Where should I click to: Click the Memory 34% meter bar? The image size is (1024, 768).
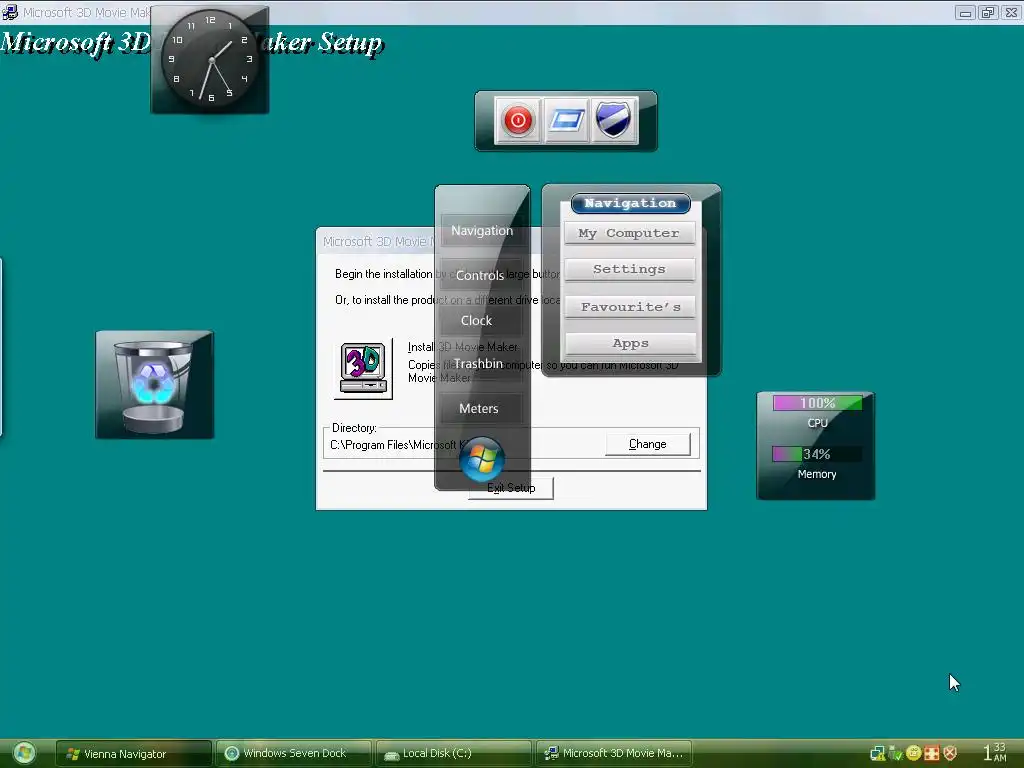(x=818, y=454)
